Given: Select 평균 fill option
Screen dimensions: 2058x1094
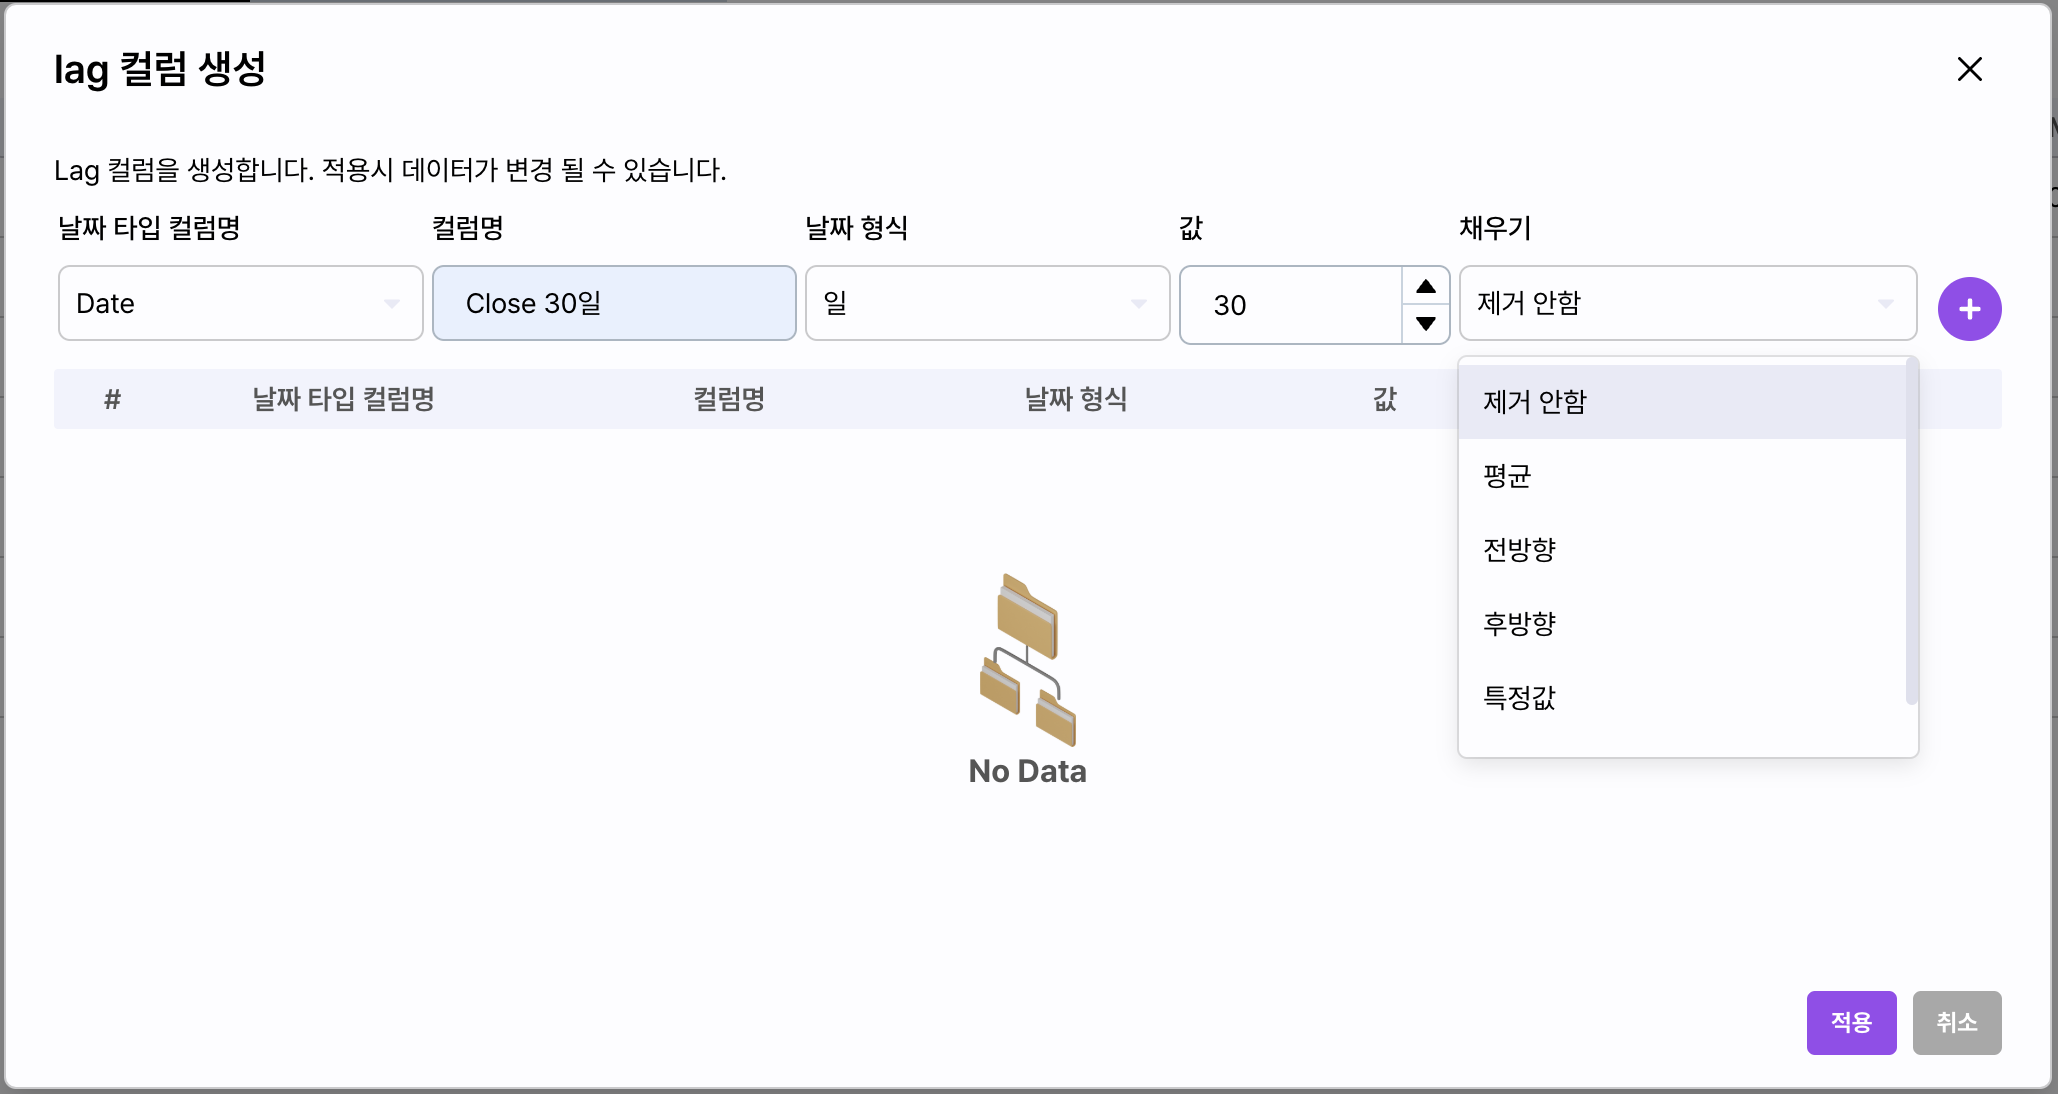Looking at the screenshot, I should (1682, 476).
